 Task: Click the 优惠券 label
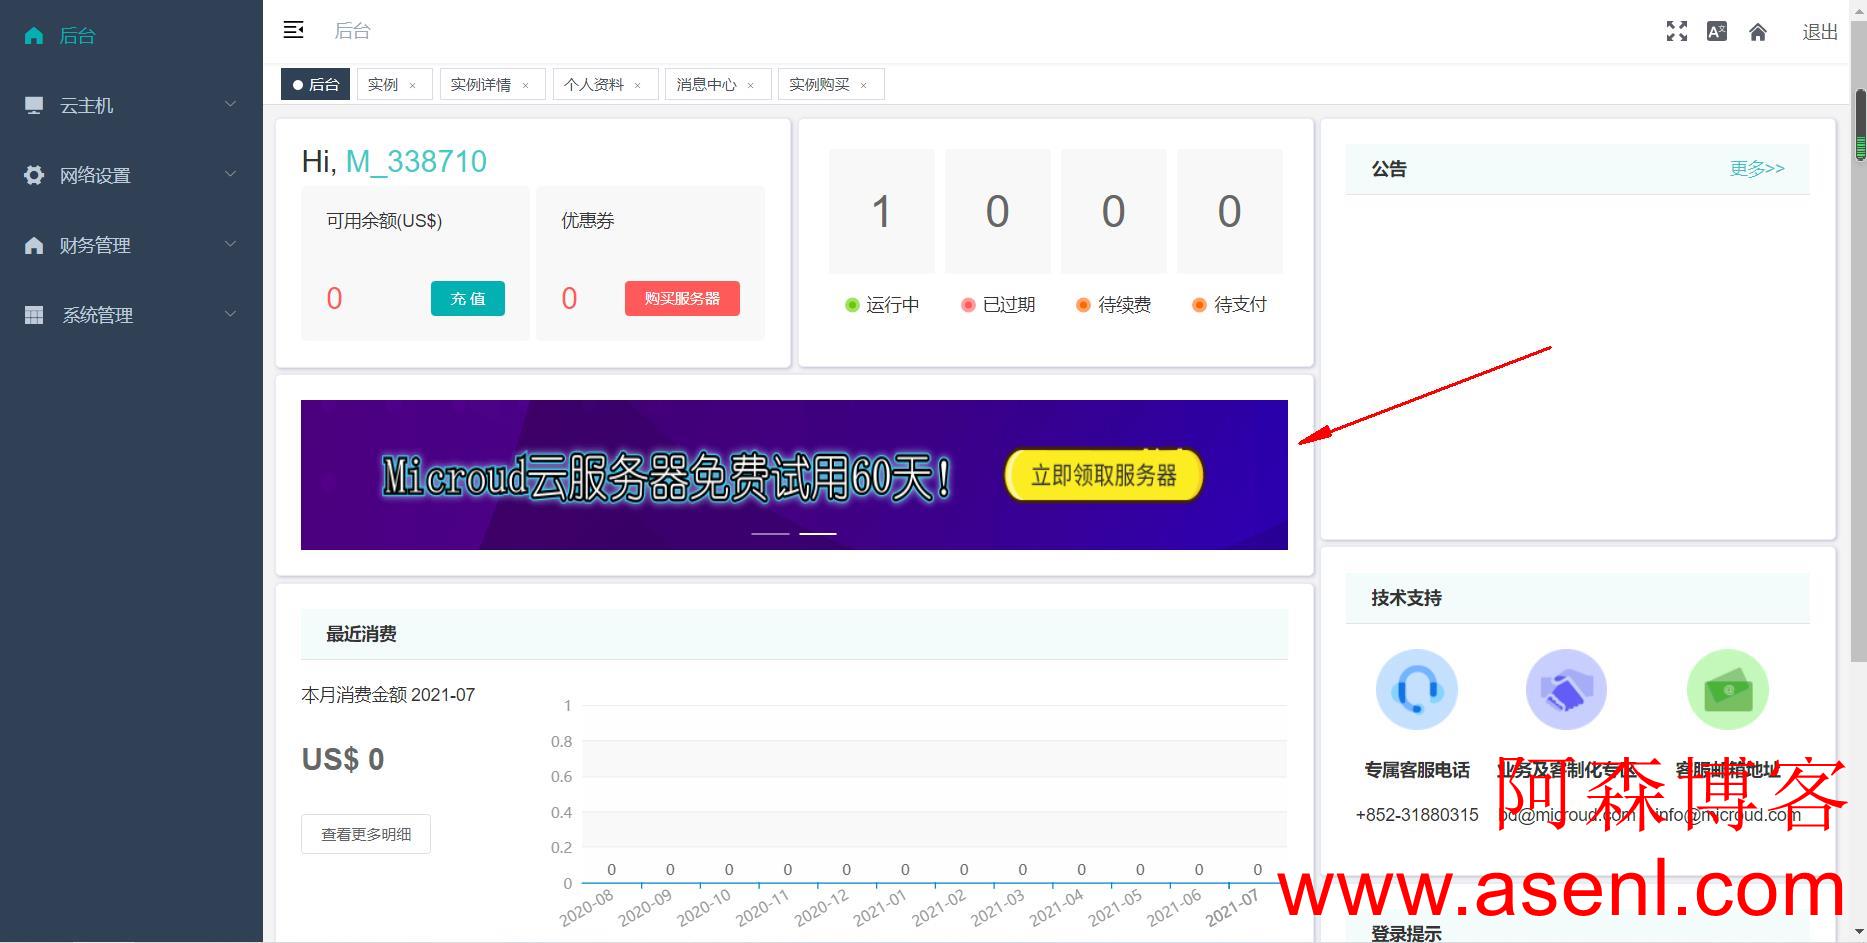587,221
